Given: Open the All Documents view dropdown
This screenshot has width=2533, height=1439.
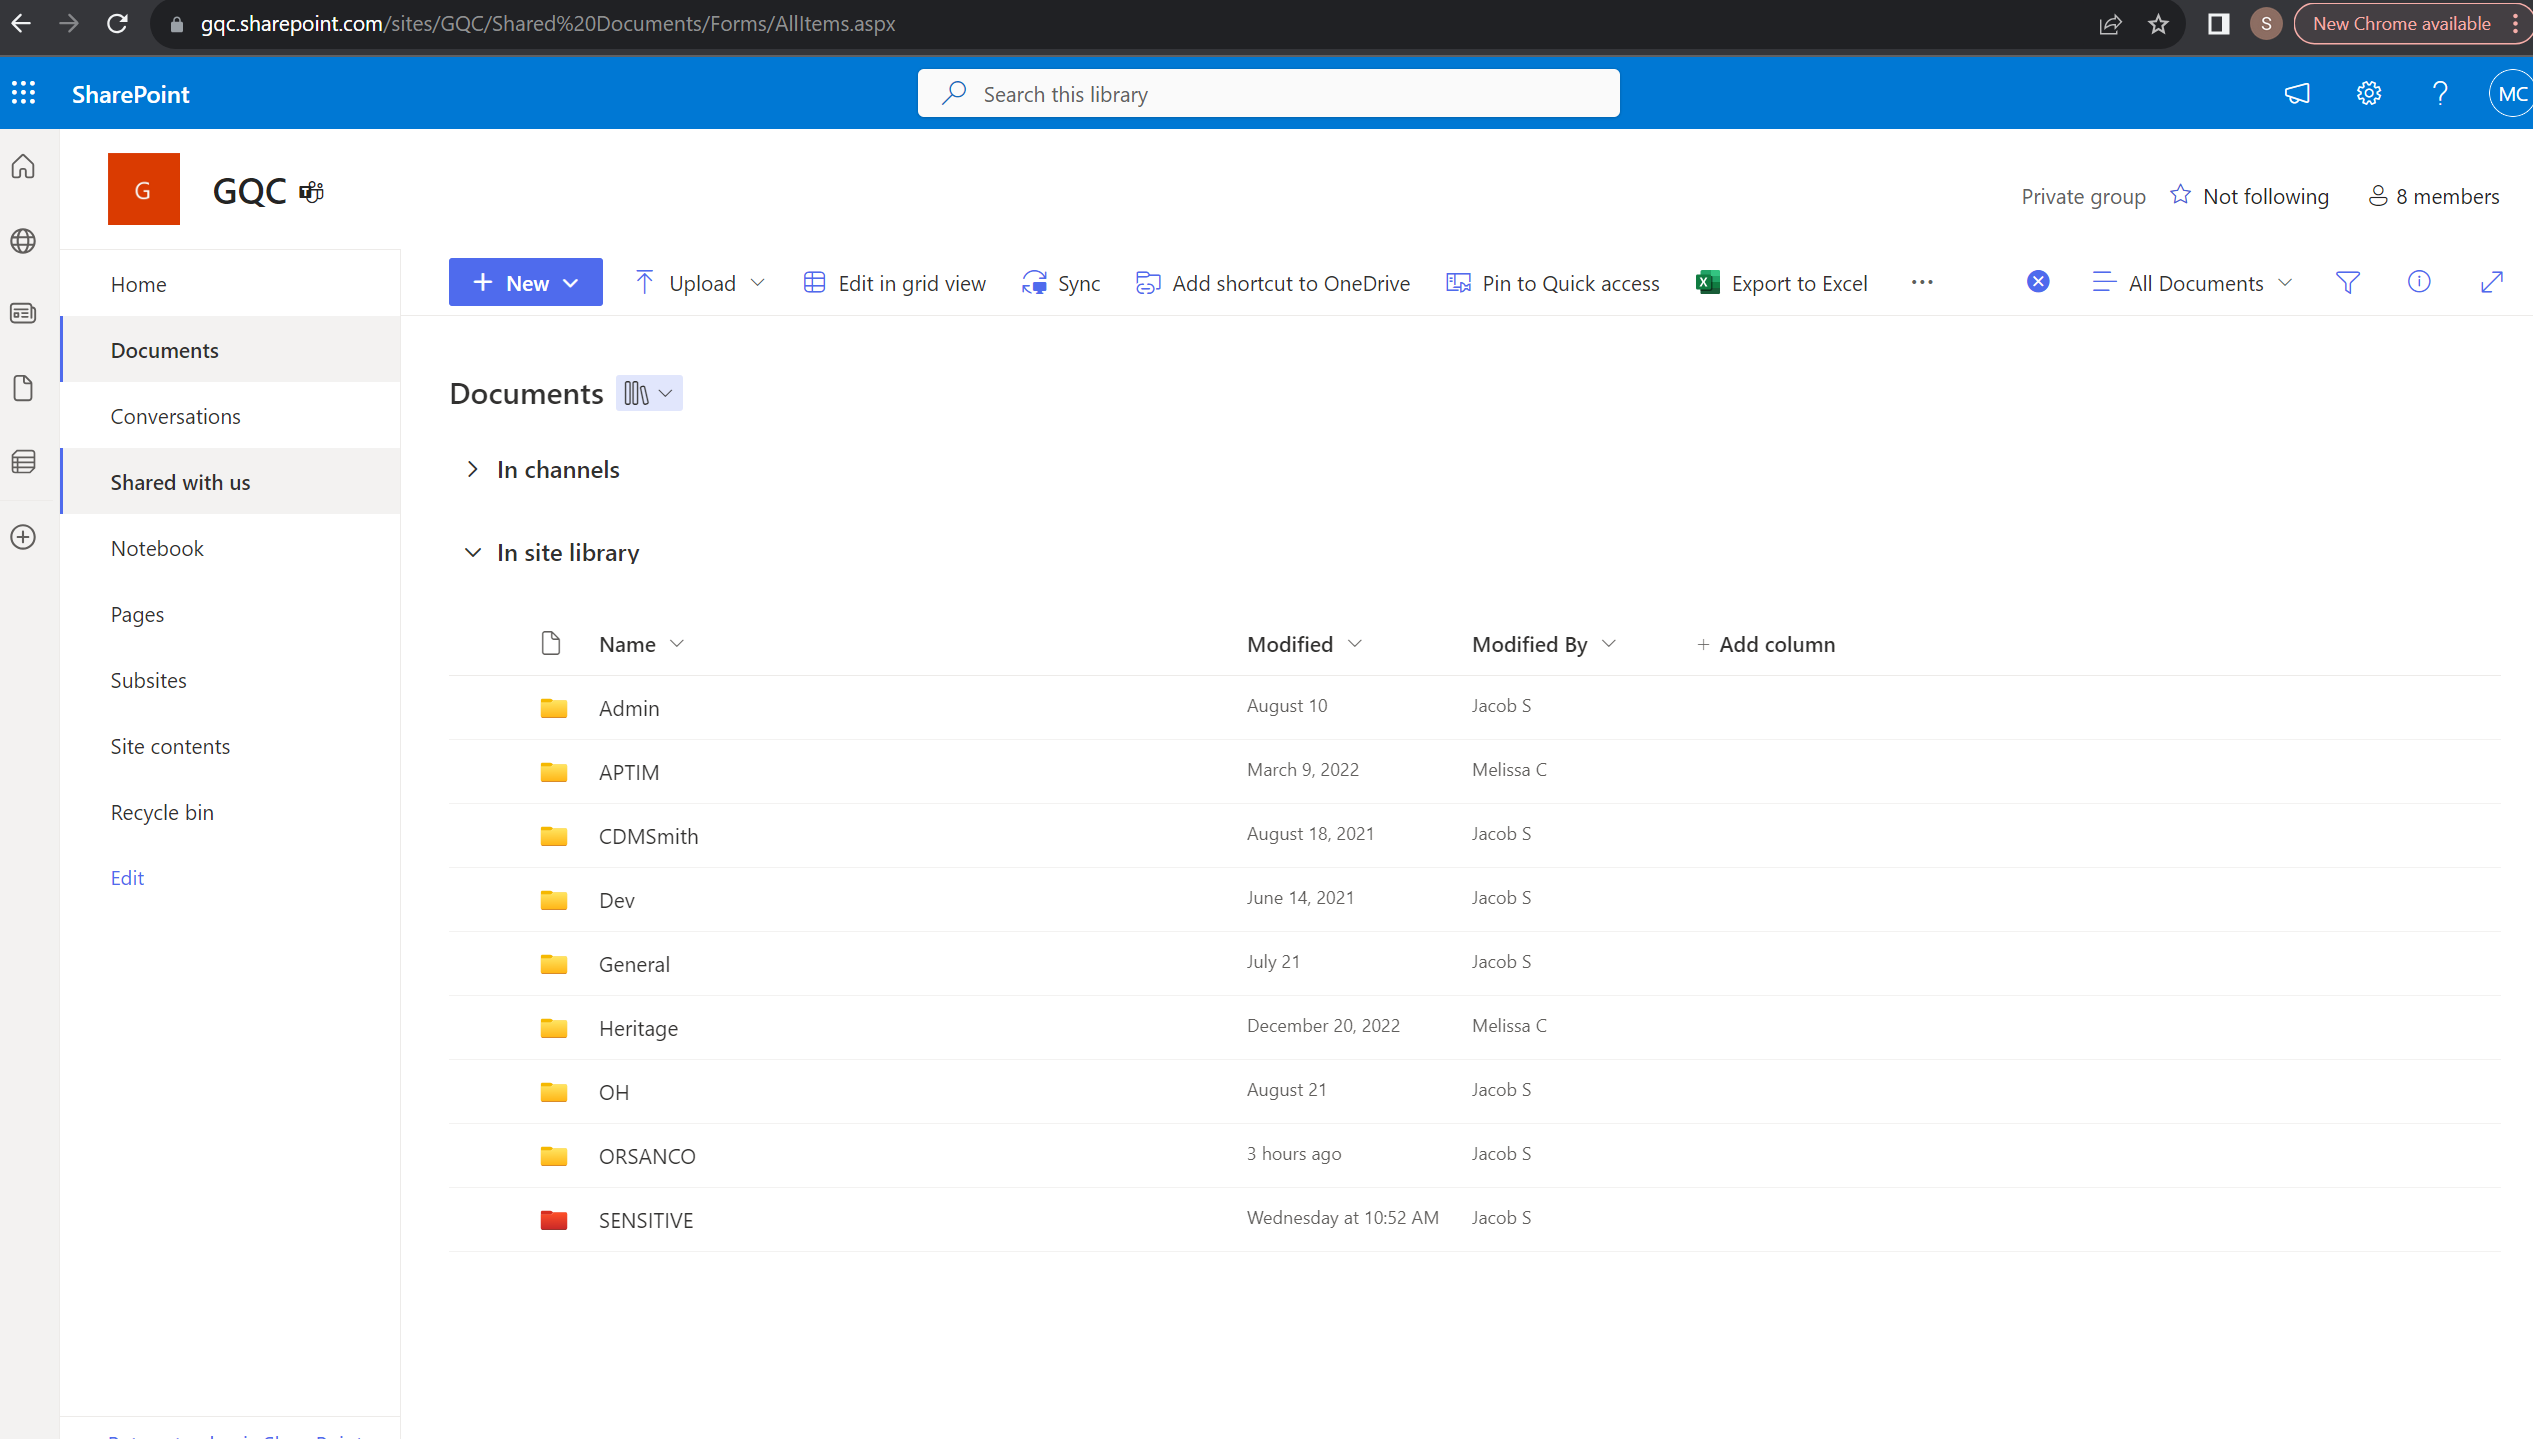Looking at the screenshot, I should coord(2193,283).
